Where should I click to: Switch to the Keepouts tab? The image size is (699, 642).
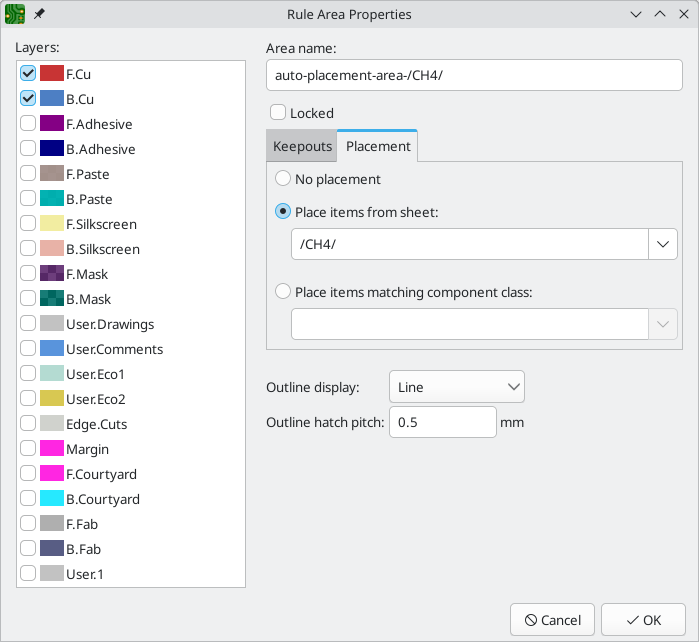pos(302,146)
